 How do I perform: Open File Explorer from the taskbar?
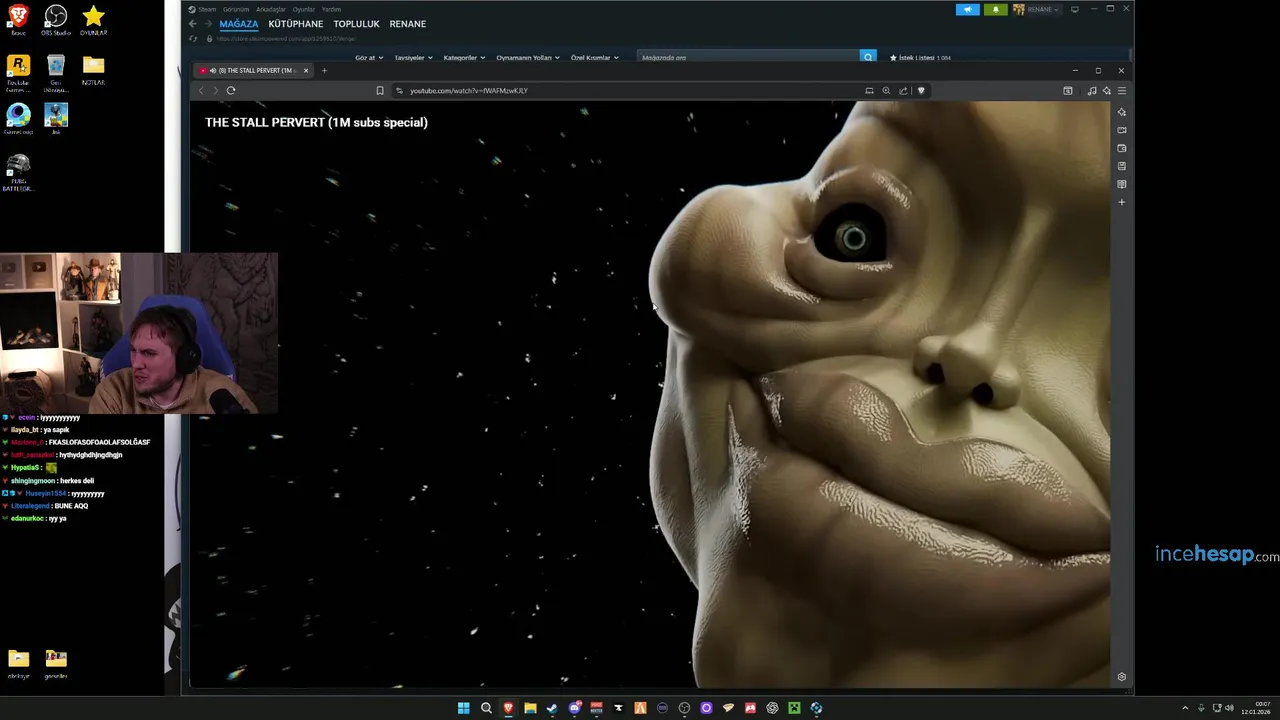click(530, 708)
